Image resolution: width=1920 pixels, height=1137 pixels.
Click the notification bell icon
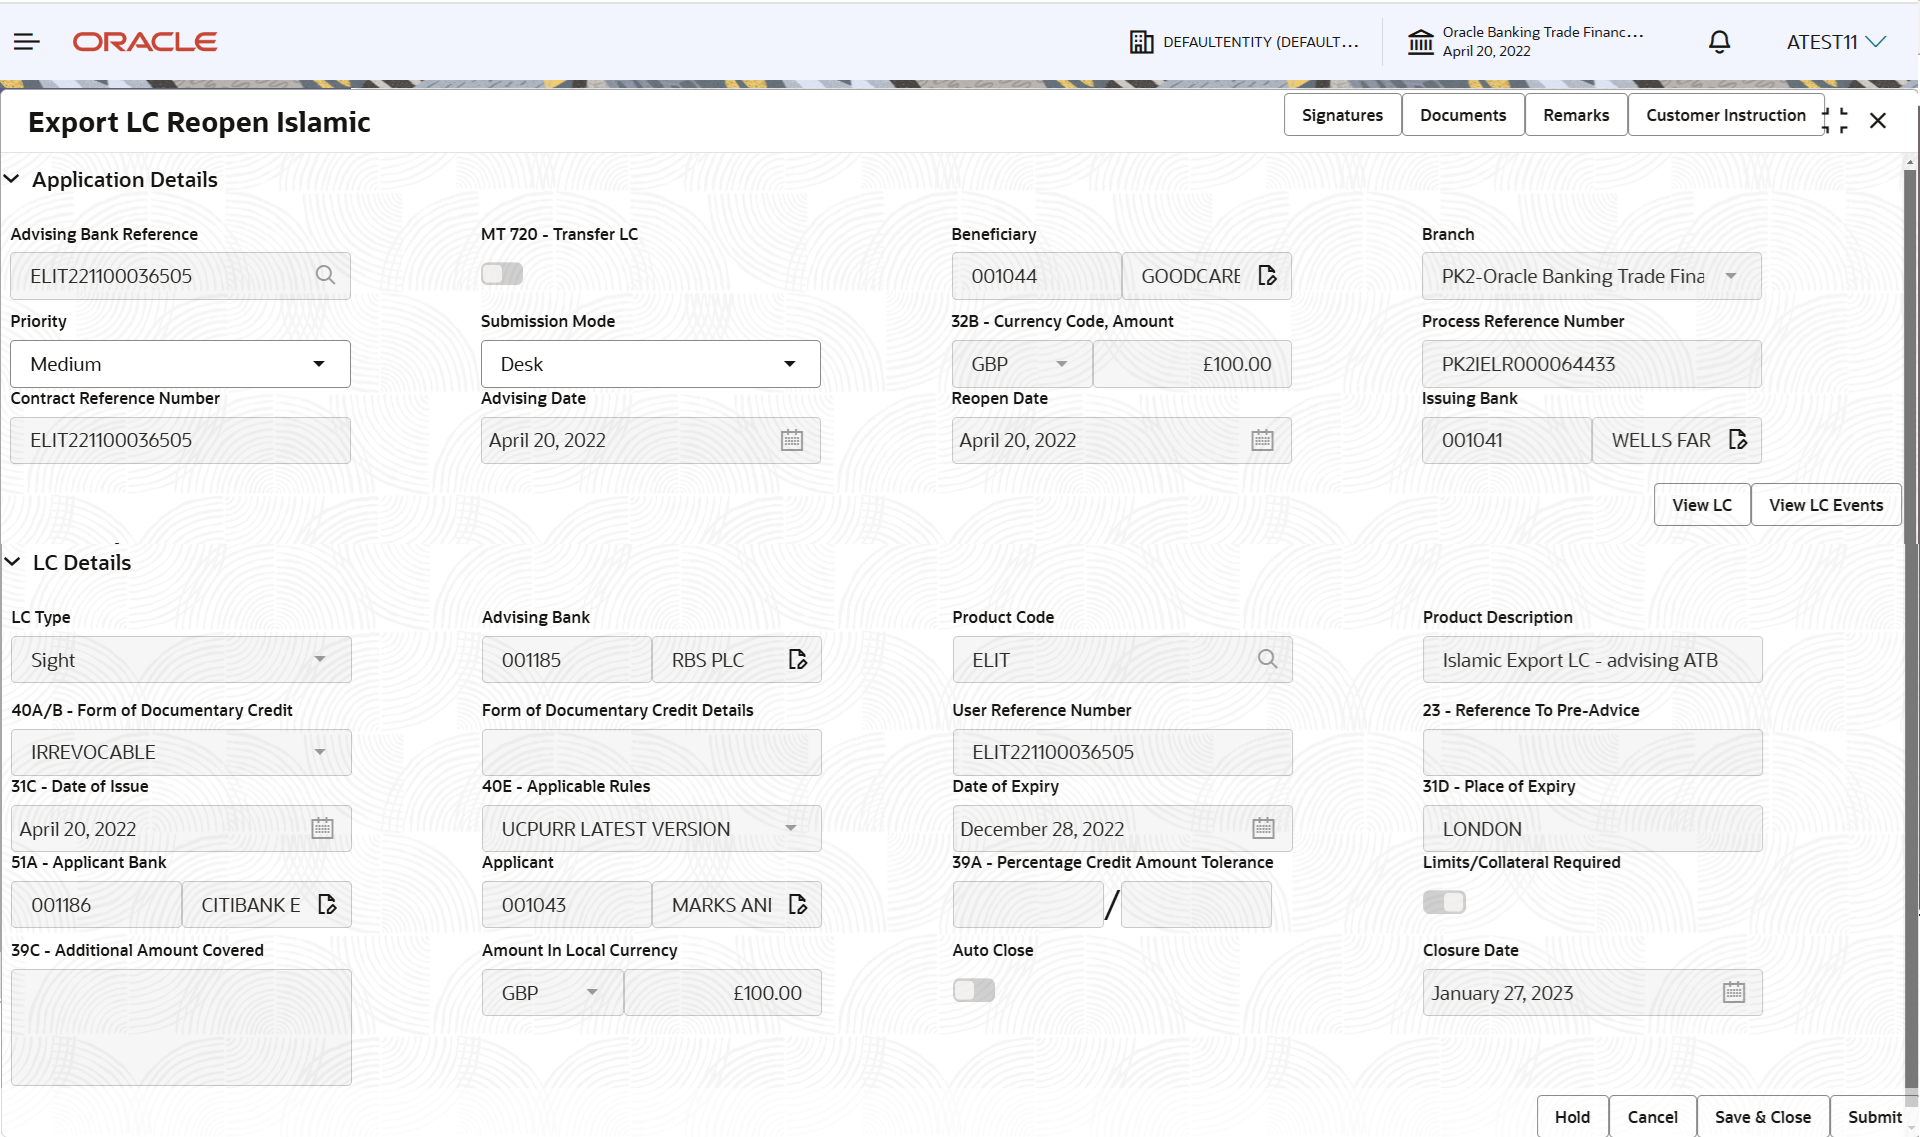(1719, 42)
